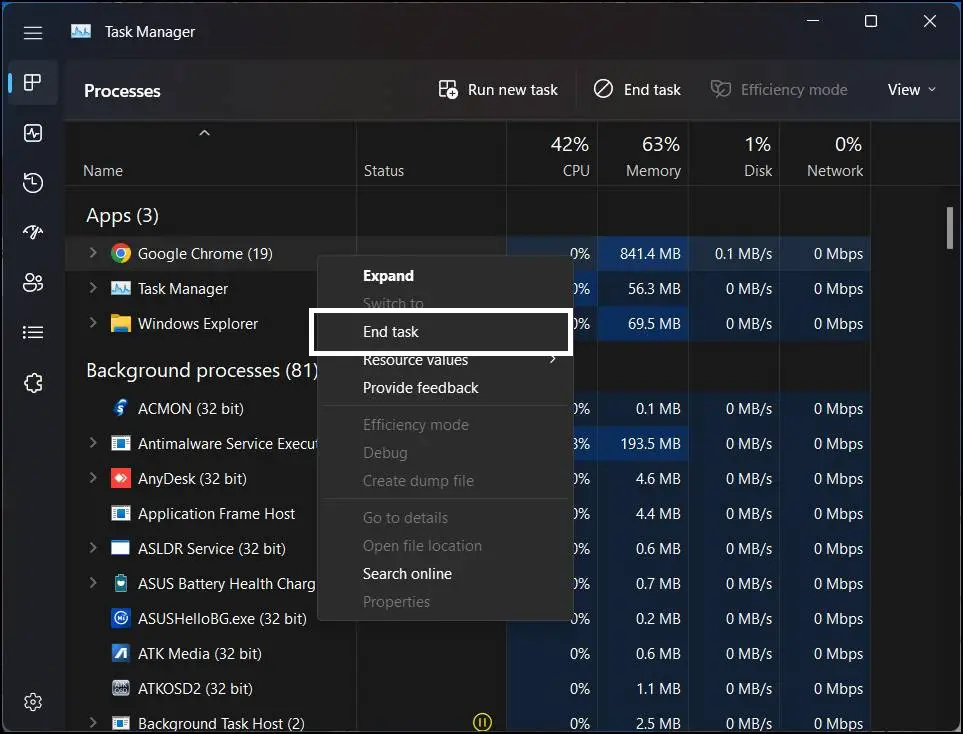Viewport: 963px width, 734px height.
Task: Click the Background processes (81) group header
Action: [202, 370]
